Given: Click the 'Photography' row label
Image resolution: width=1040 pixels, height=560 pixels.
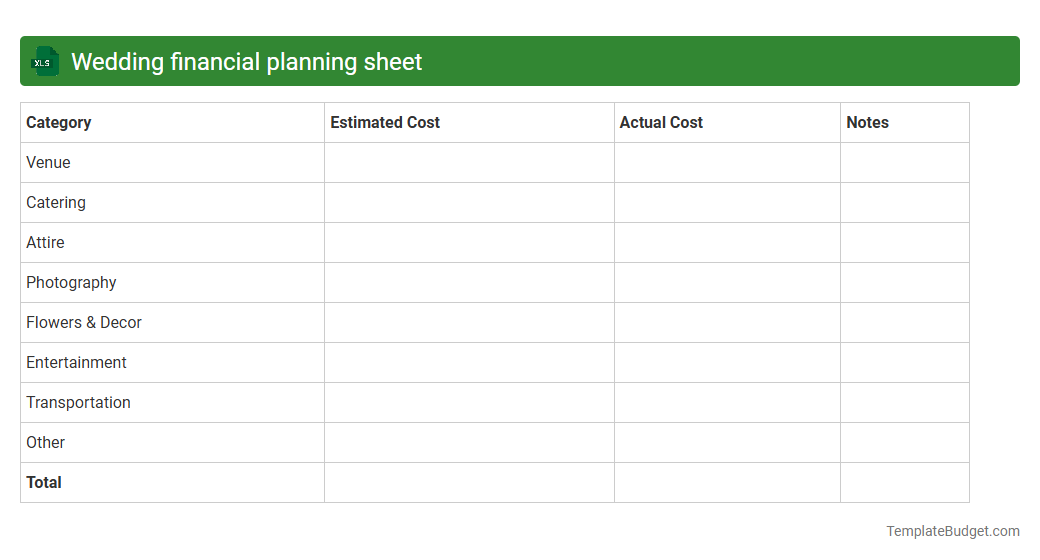Looking at the screenshot, I should click(x=71, y=283).
